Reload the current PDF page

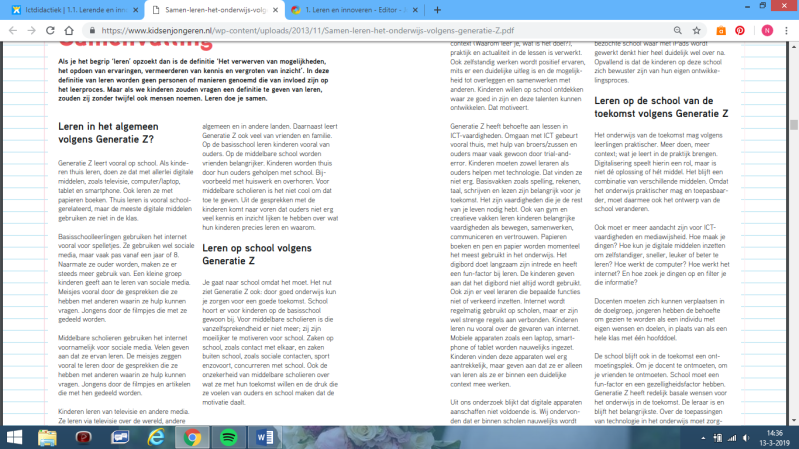coord(50,31)
